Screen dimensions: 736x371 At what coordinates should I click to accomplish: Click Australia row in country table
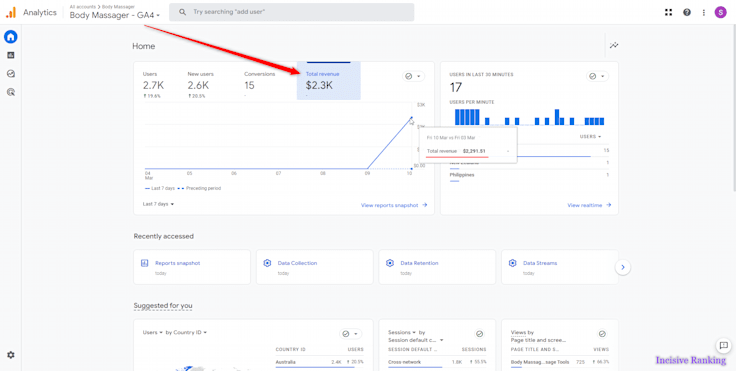[319, 363]
